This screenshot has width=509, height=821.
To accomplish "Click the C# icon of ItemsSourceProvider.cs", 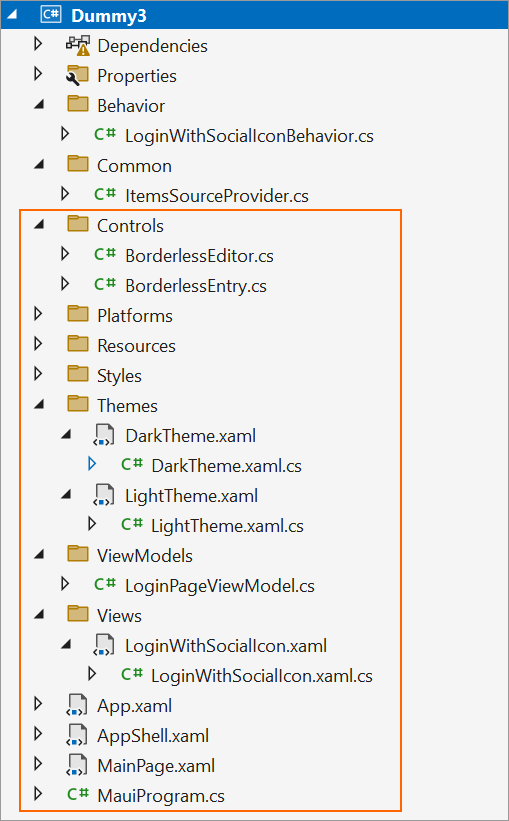I will pos(105,195).
